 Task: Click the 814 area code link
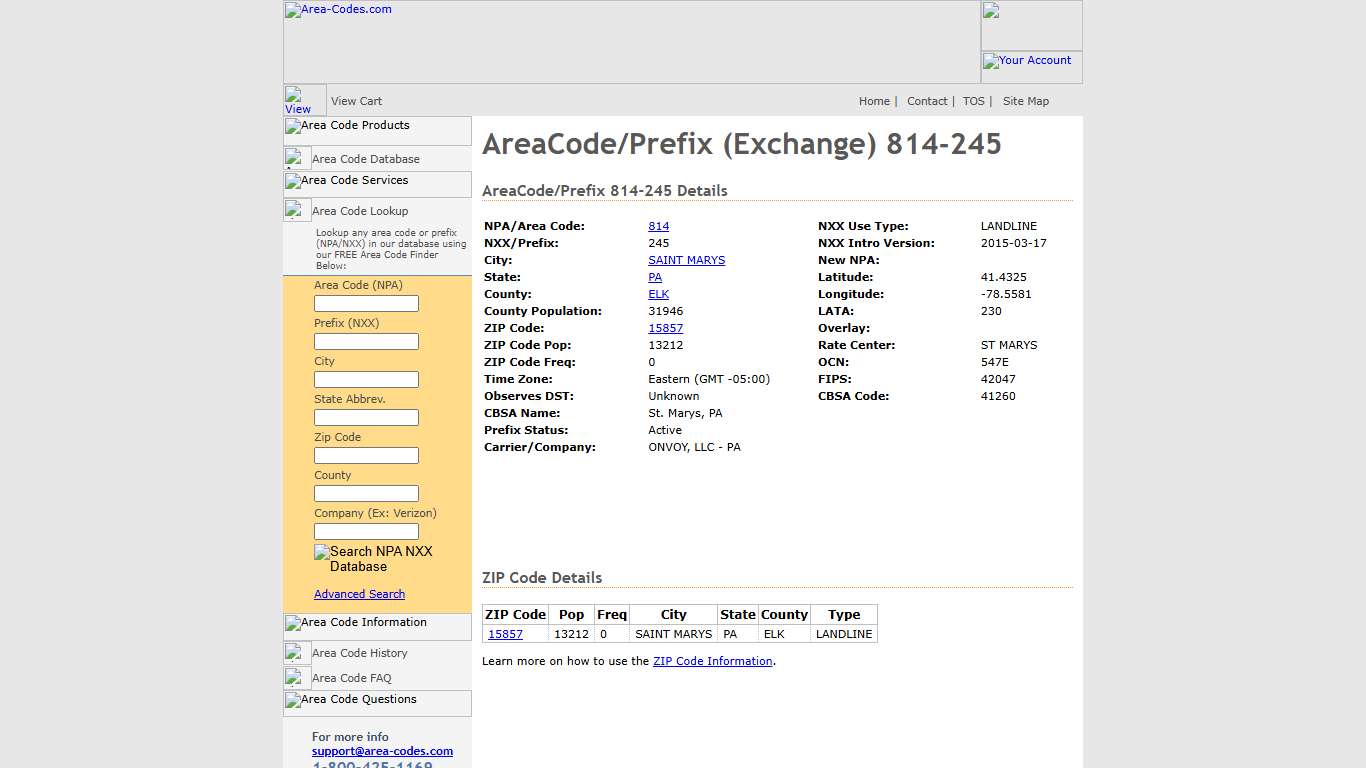[658, 226]
